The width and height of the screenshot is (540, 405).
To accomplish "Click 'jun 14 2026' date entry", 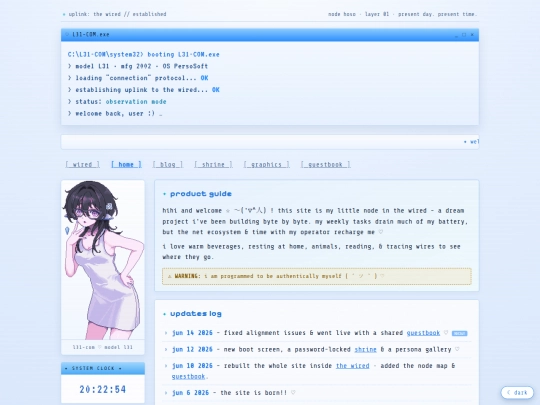I will tap(192, 333).
